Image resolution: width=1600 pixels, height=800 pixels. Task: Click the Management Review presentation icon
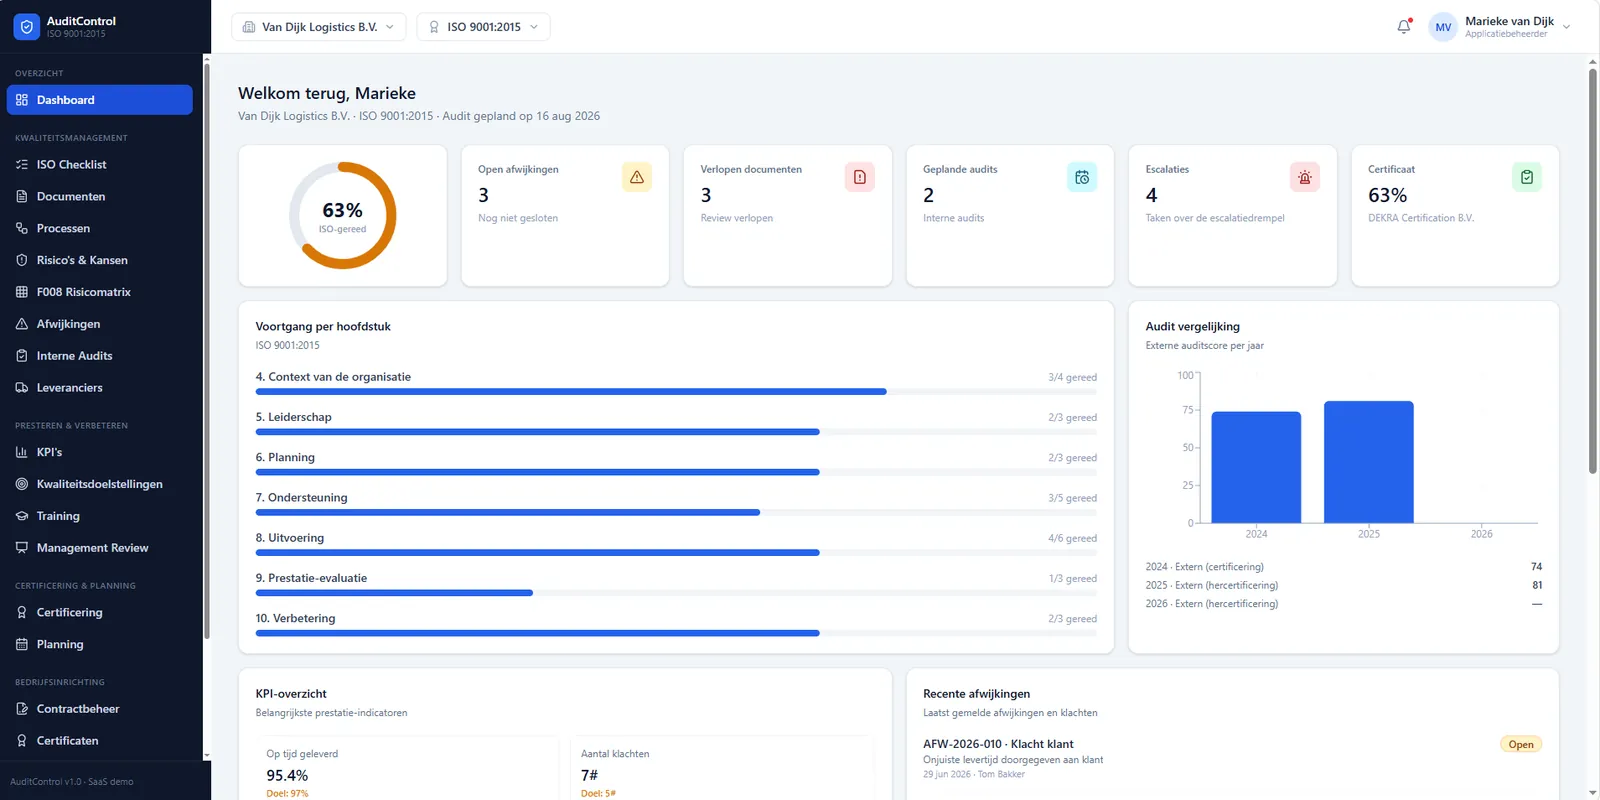tap(22, 548)
